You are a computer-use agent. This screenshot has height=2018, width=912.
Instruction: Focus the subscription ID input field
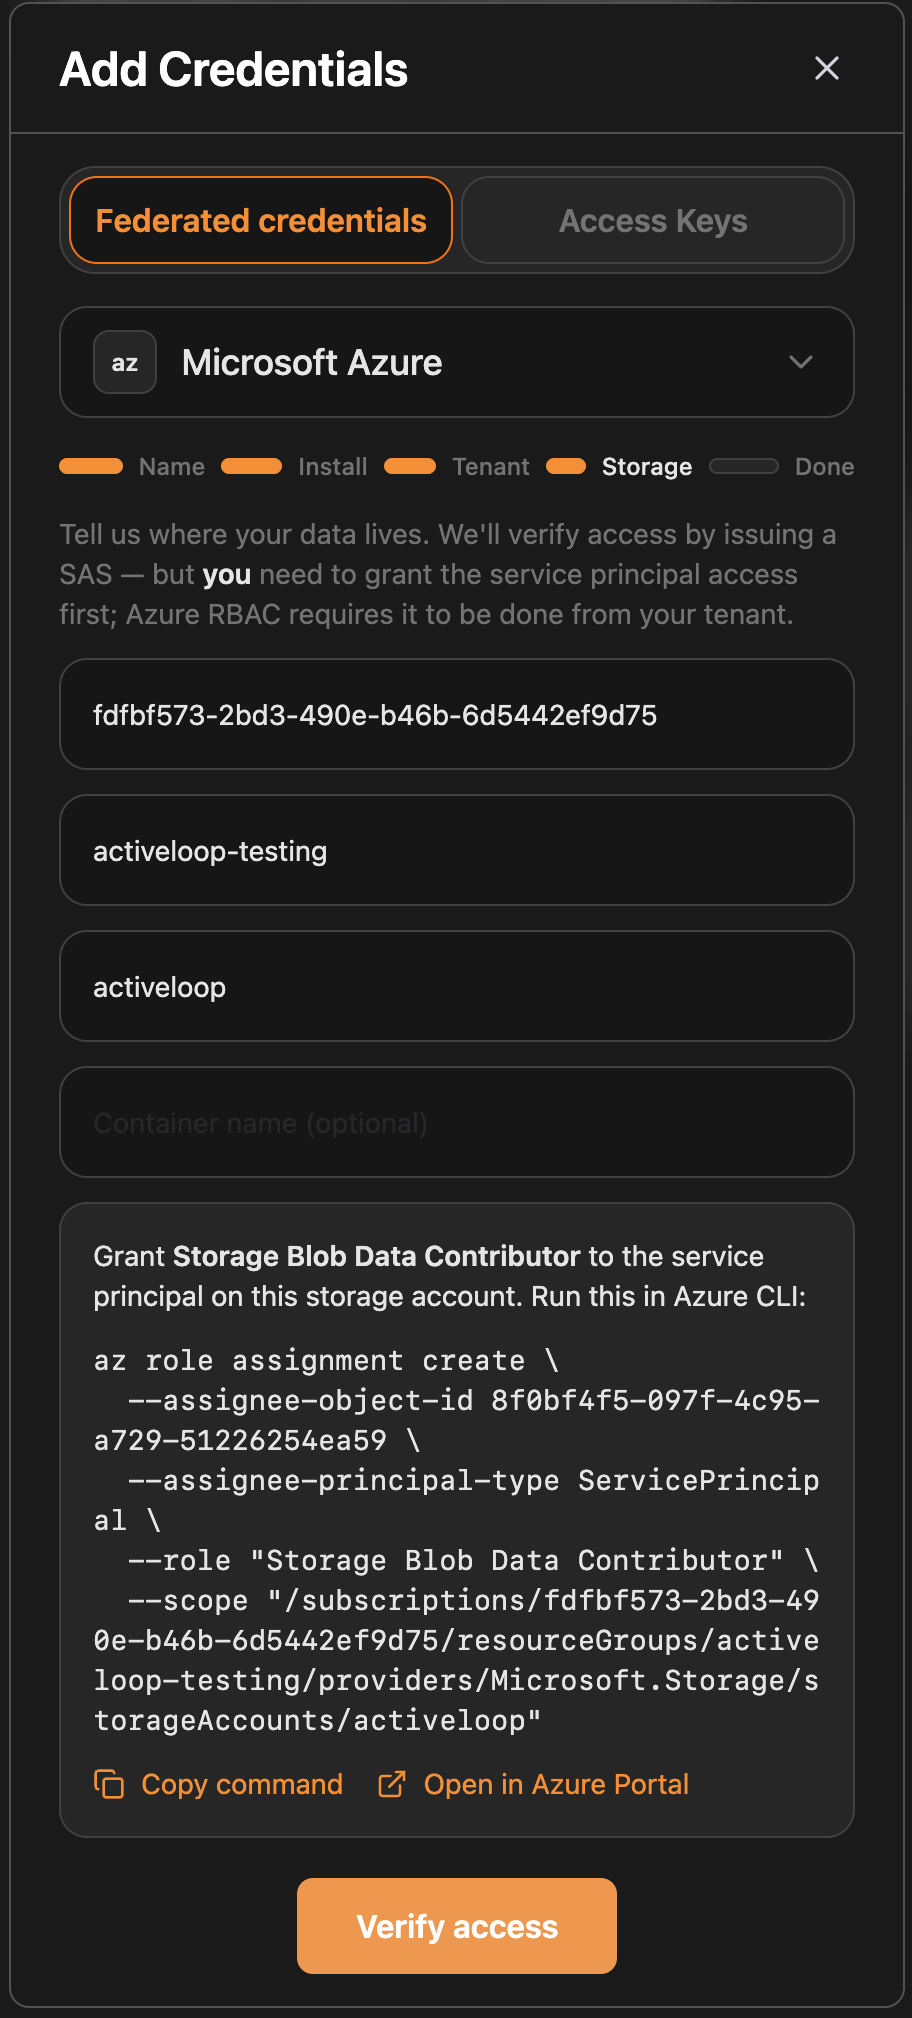click(457, 714)
